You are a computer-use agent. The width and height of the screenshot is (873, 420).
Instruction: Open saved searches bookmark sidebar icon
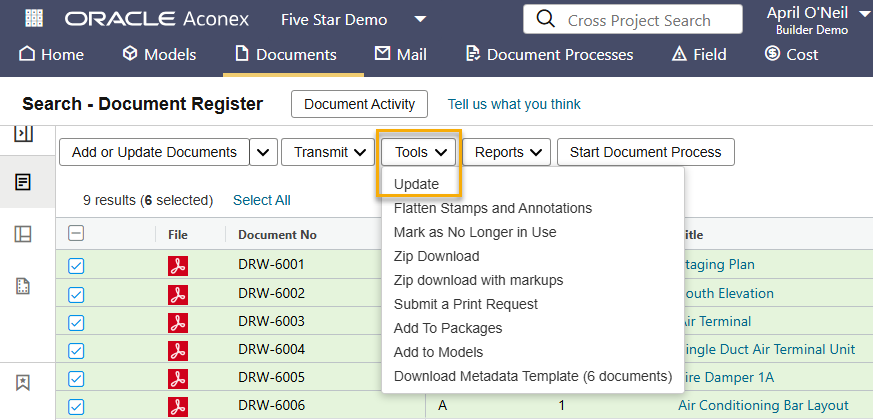point(23,383)
